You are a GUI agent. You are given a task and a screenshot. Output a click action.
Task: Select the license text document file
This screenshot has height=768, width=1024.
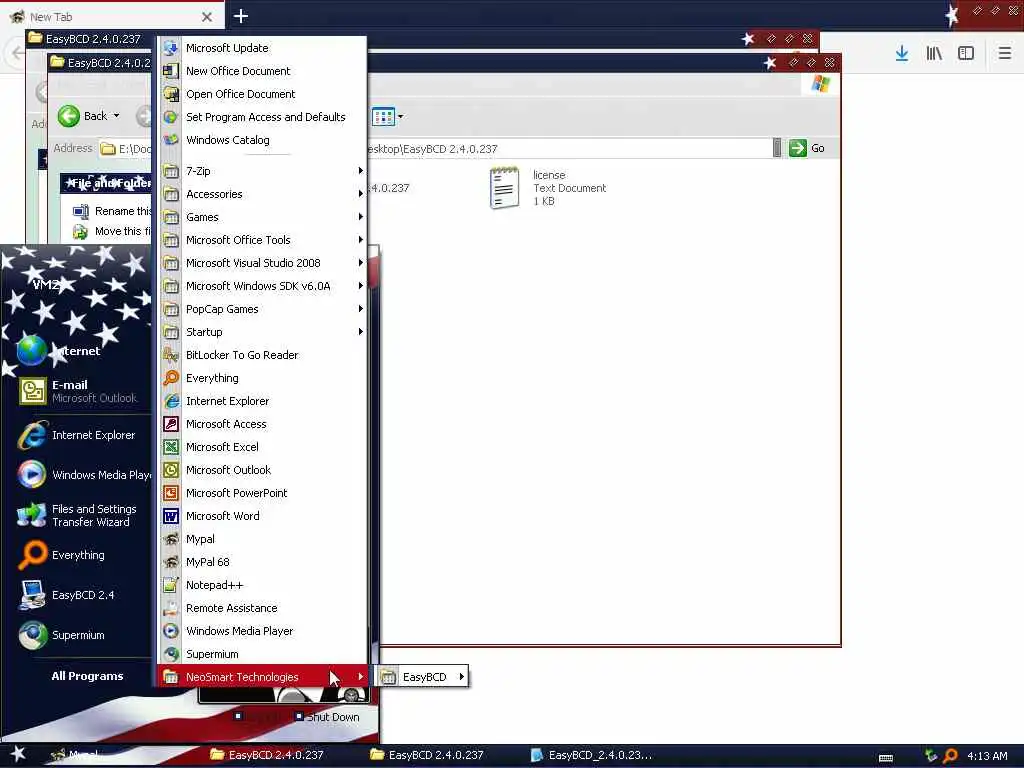[549, 188]
